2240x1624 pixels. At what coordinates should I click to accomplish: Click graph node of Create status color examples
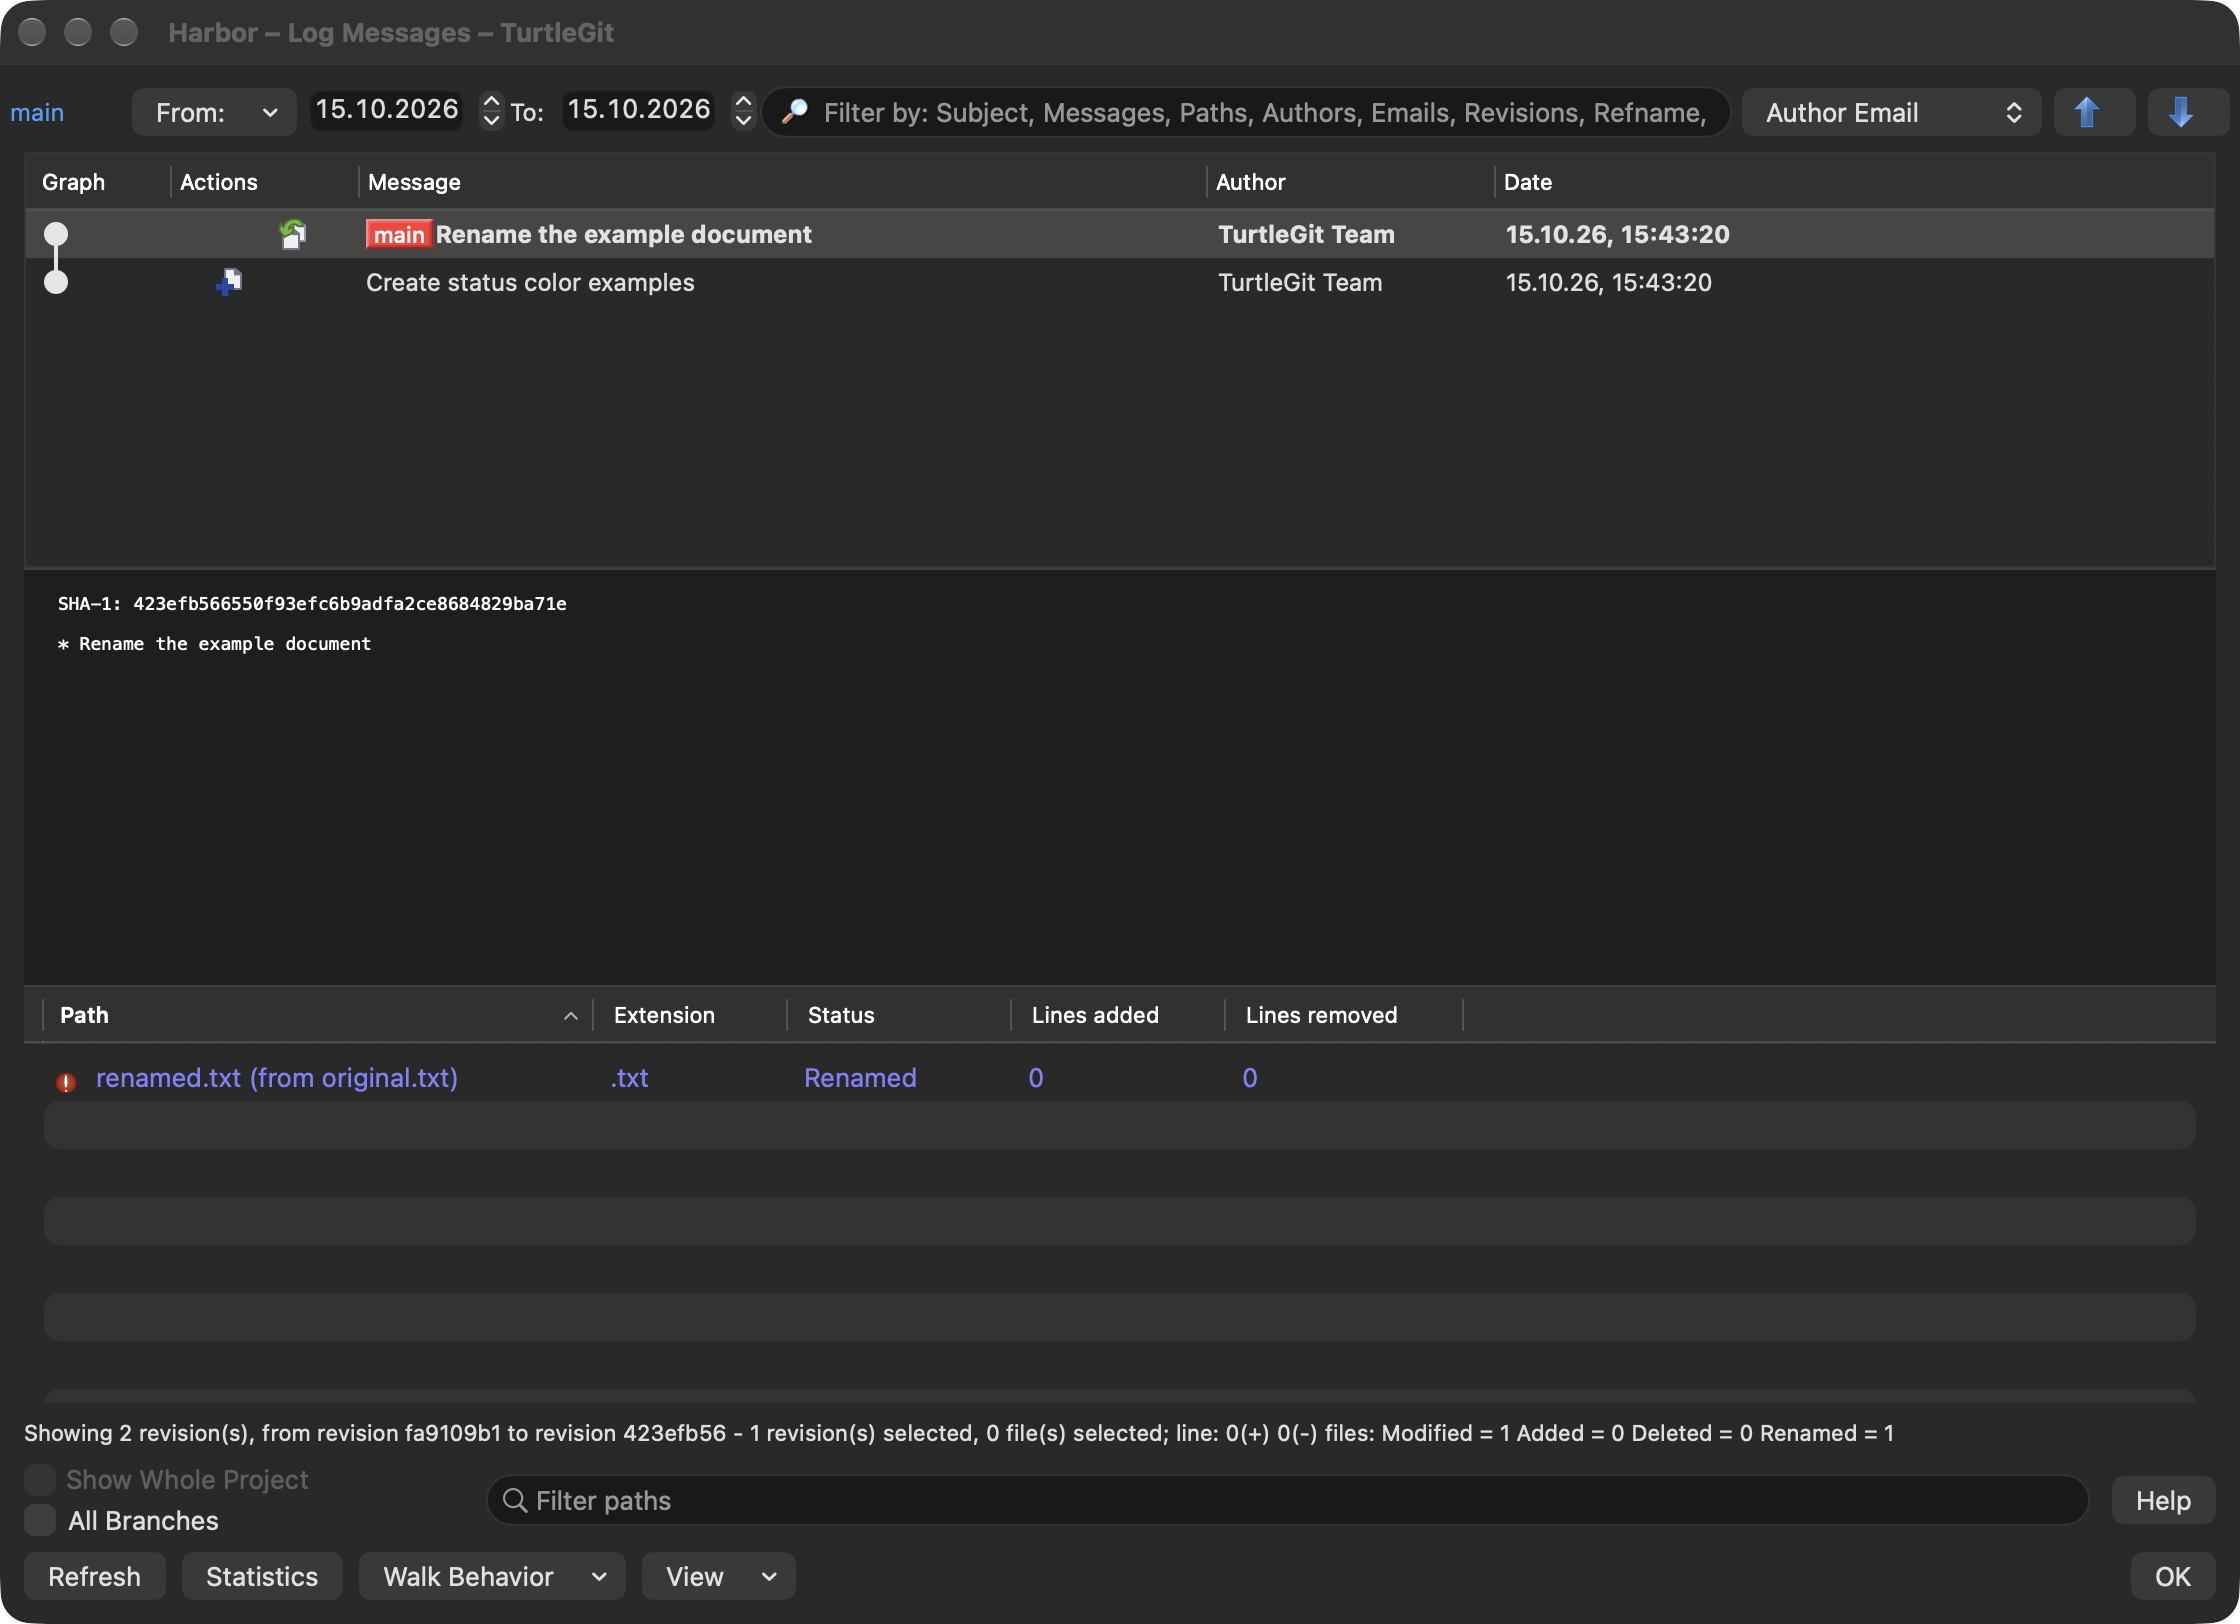click(x=56, y=282)
